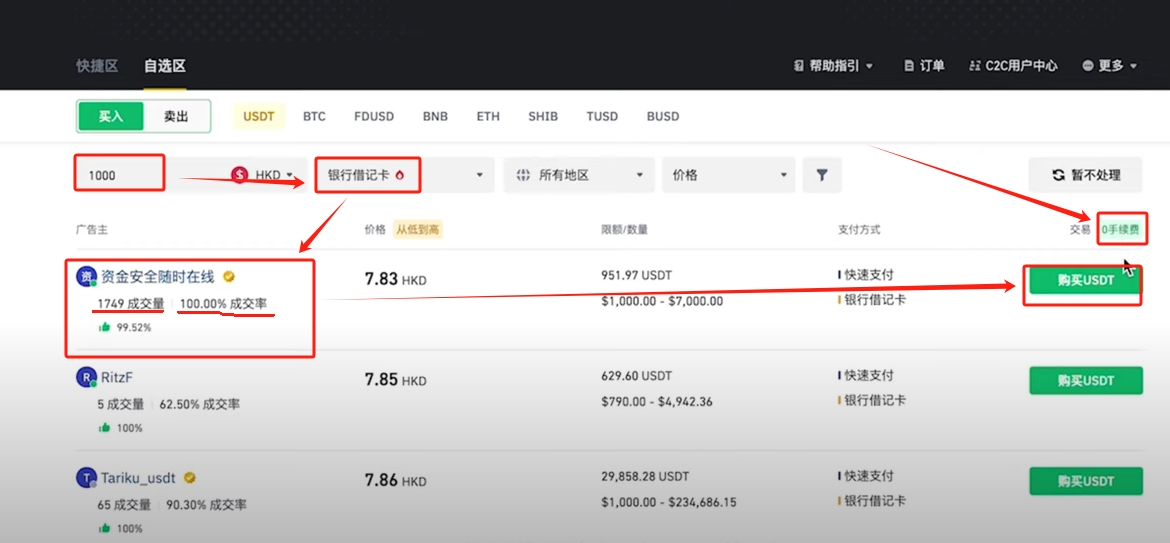Viewport: 1170px width, 543px height.
Task: Click the thumbs-up icon in the RitzF row
Action: tap(104, 428)
